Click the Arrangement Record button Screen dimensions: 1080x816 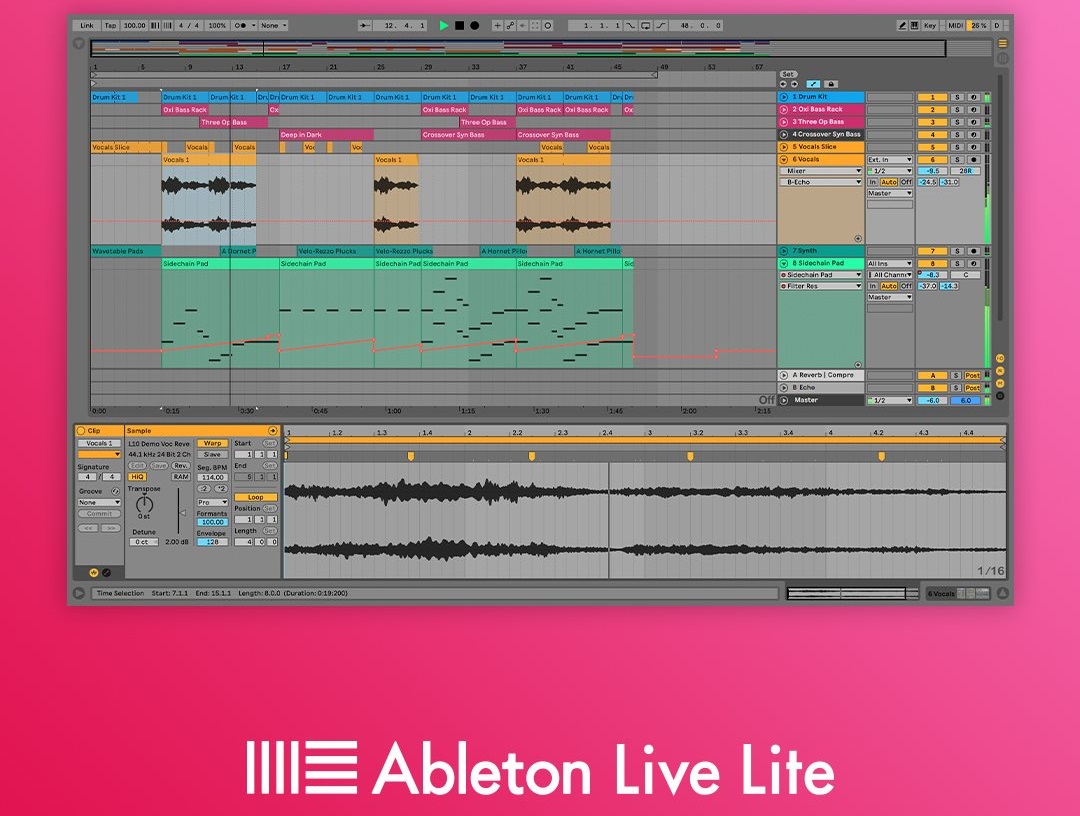coord(474,25)
